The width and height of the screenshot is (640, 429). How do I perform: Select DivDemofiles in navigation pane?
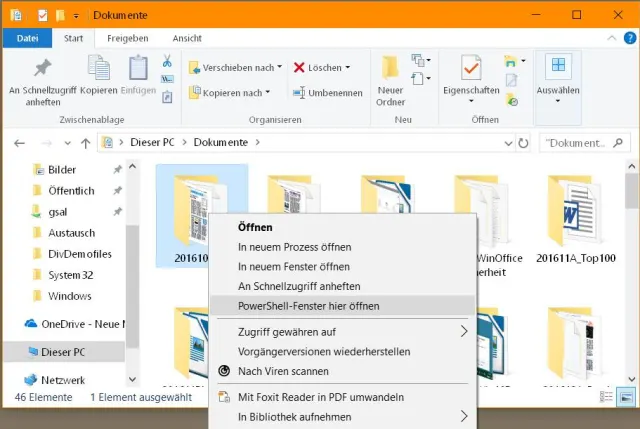(80, 254)
